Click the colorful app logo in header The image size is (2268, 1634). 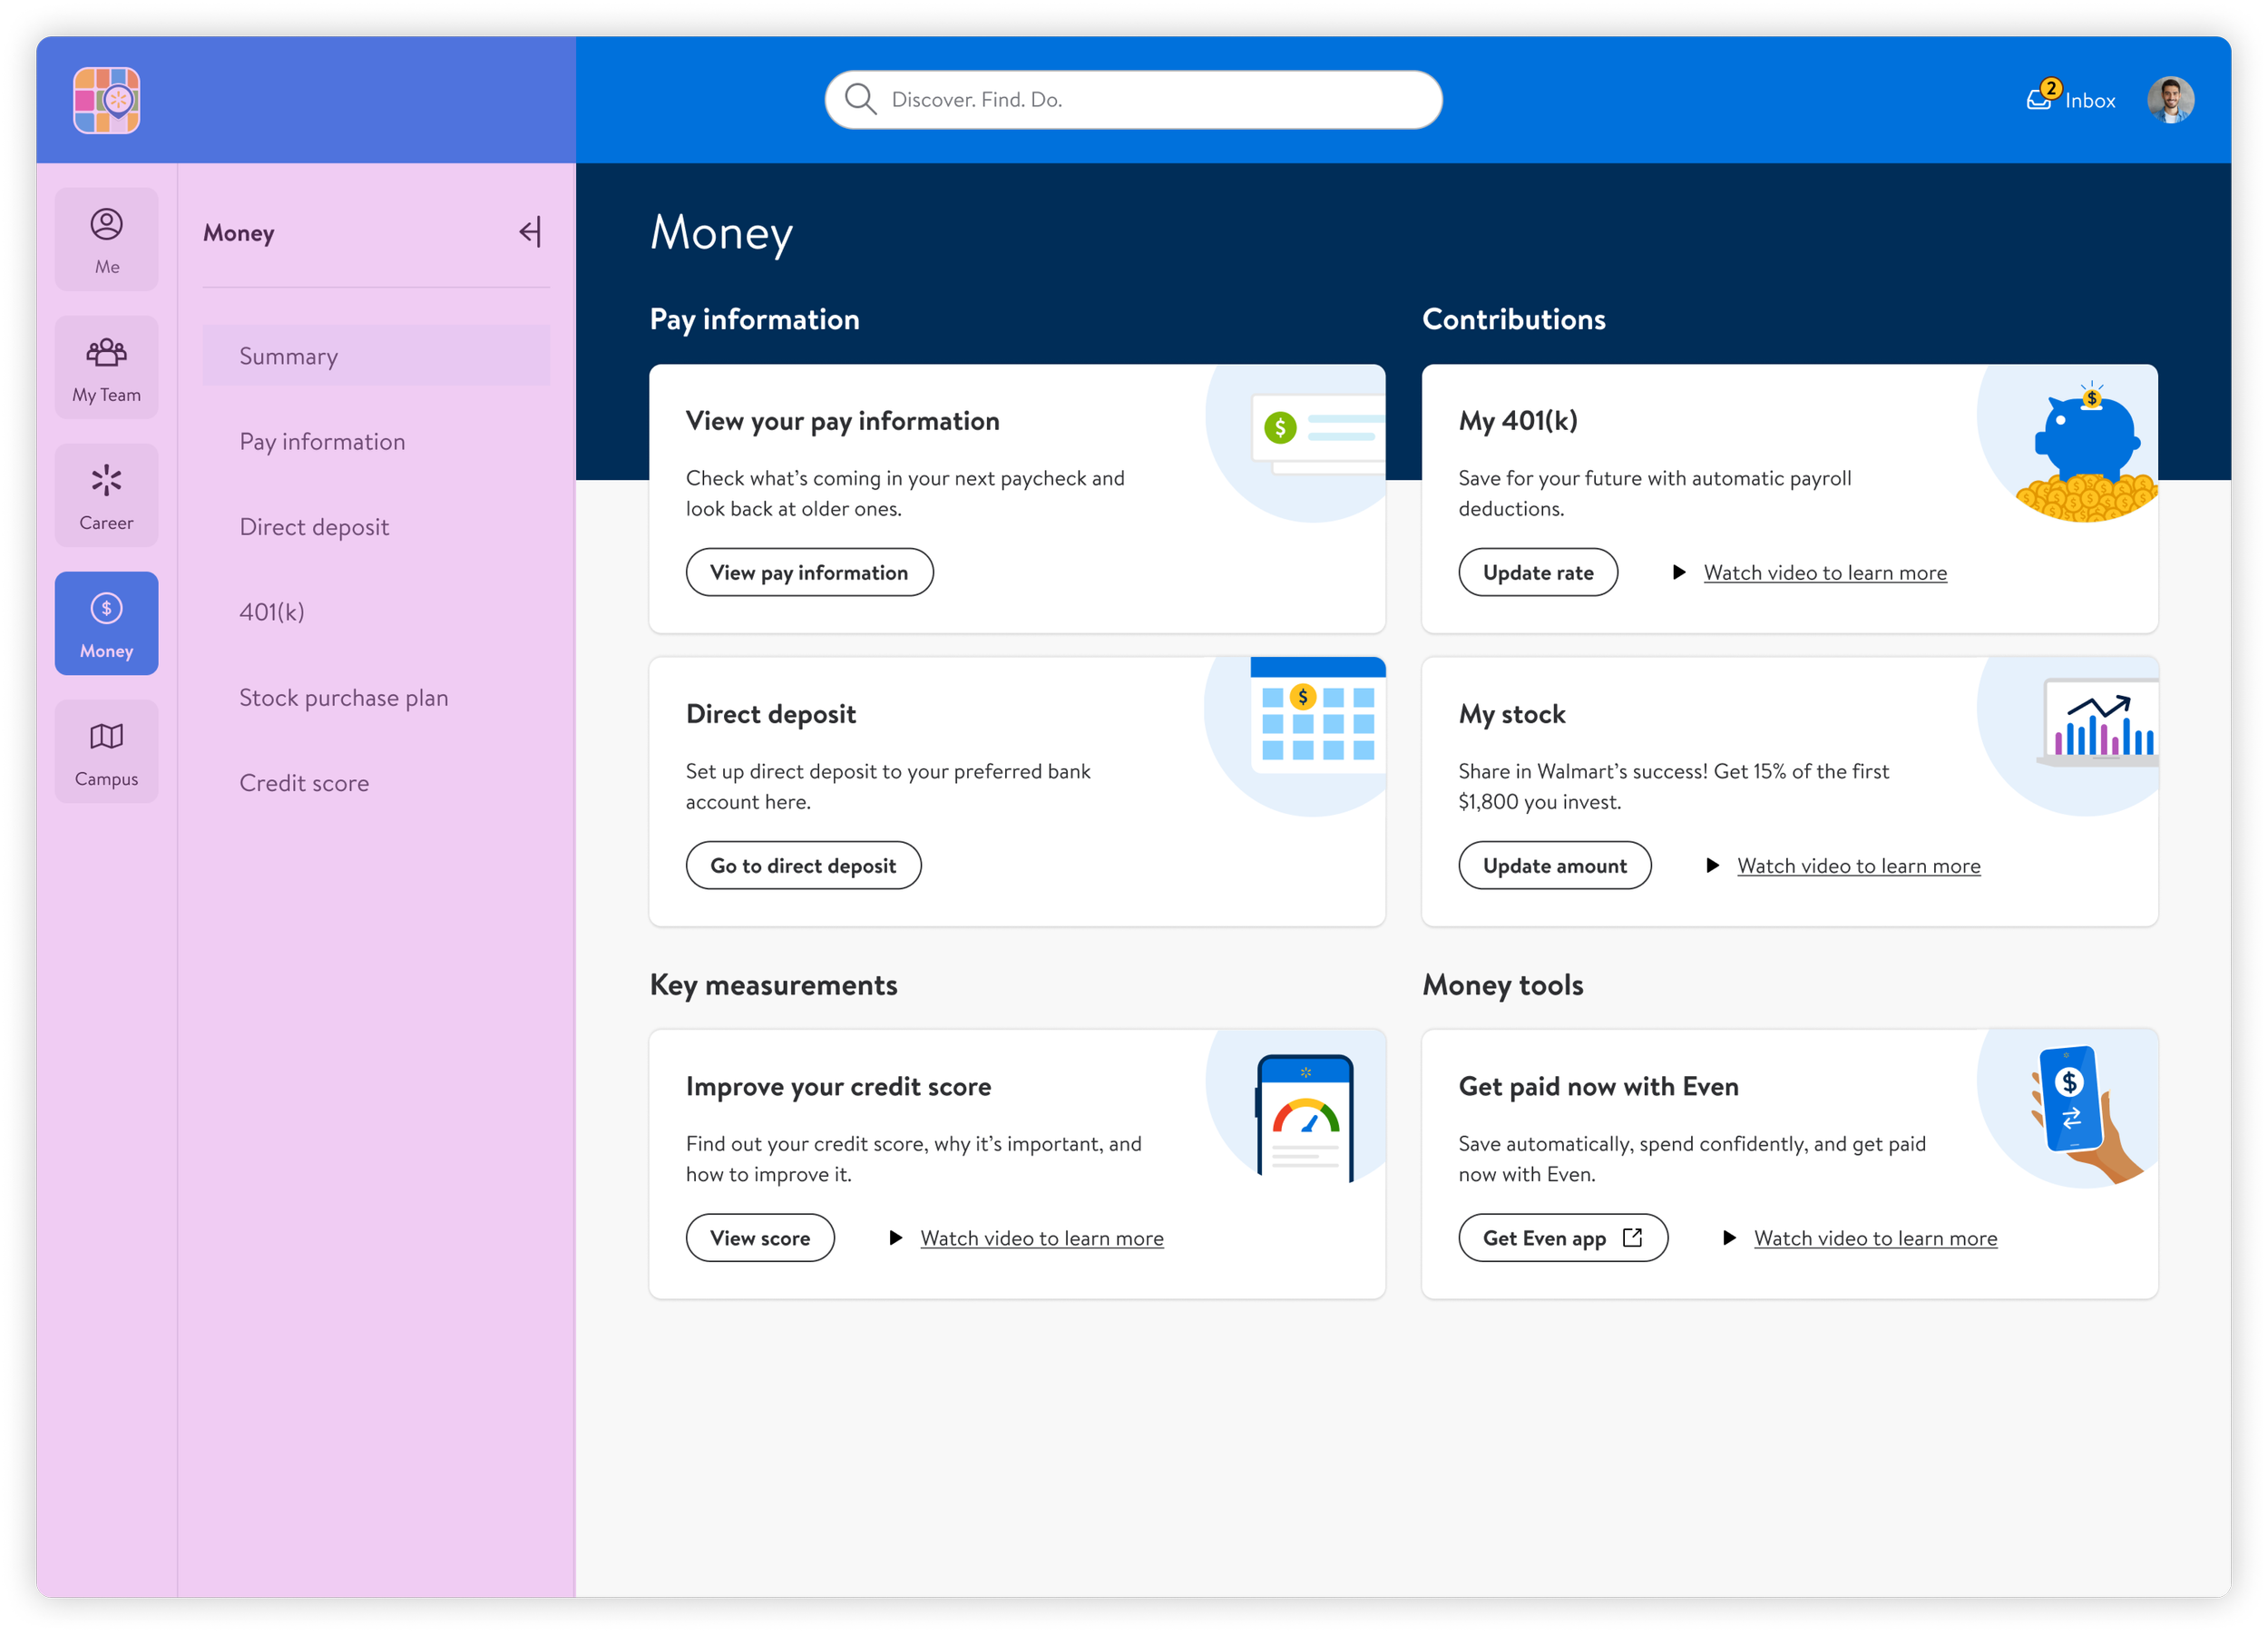tap(106, 100)
